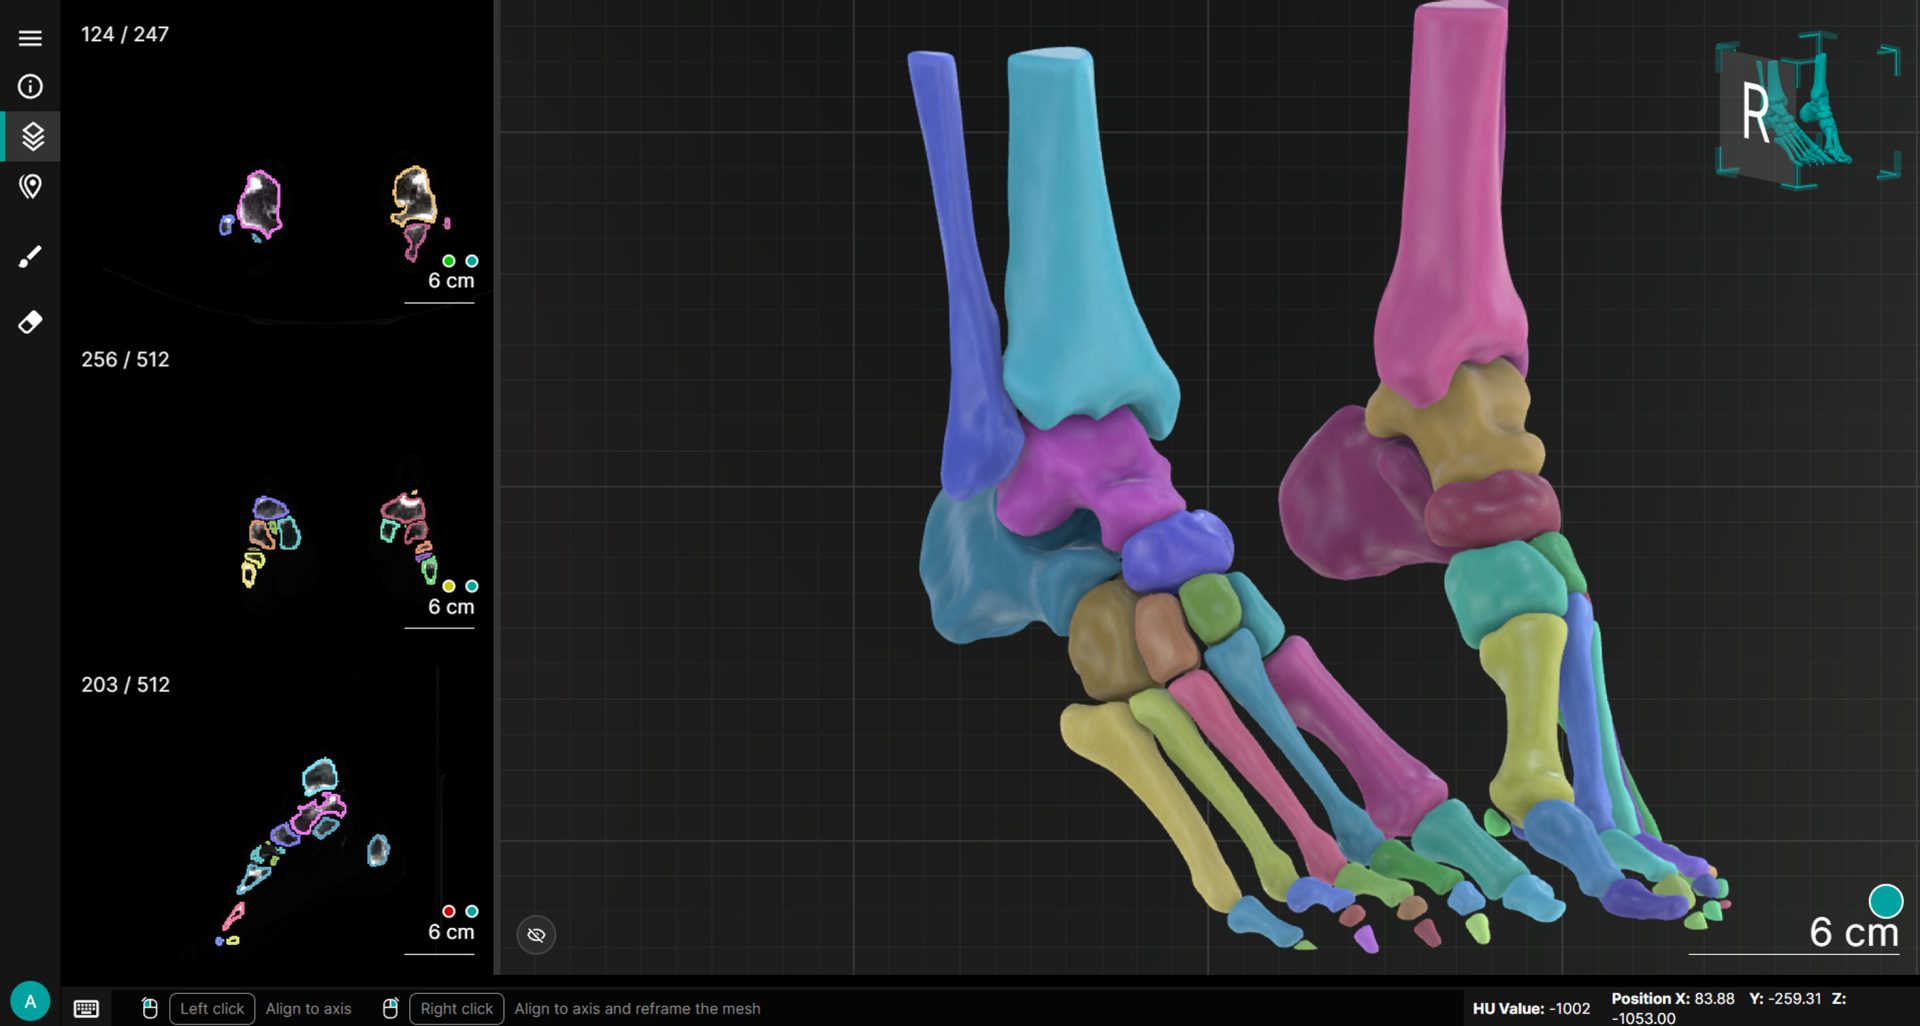Click the yellow dot in middle slice view

(449, 586)
